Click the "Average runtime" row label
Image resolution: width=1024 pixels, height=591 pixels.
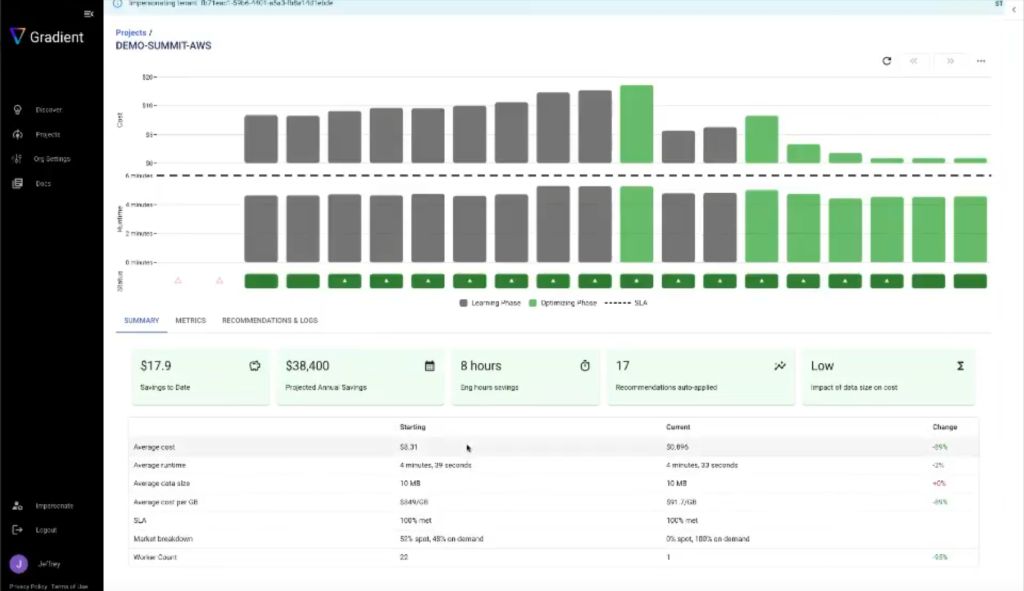159,466
